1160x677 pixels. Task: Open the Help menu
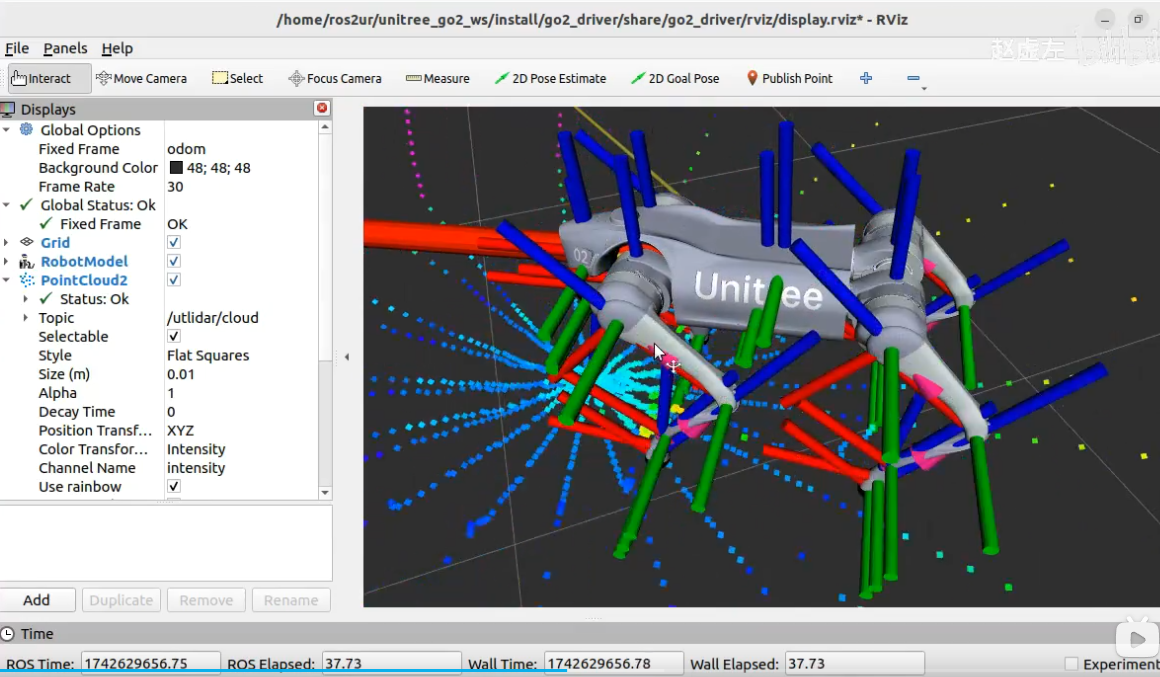(x=117, y=48)
